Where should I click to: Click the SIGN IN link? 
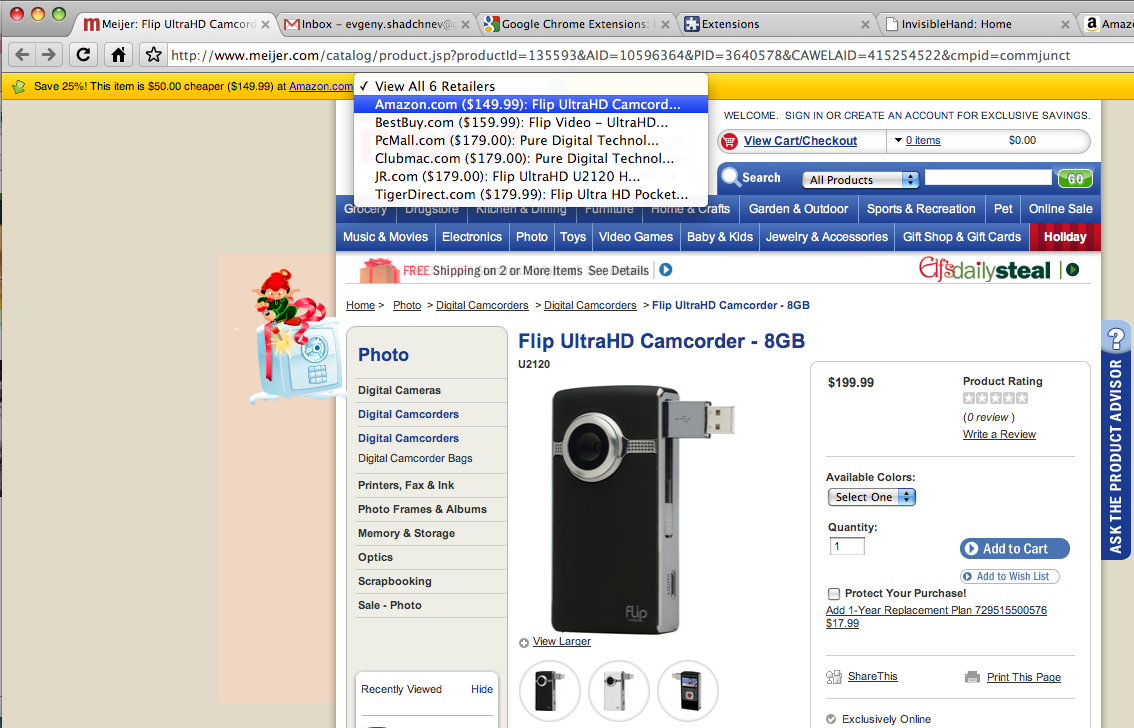point(803,115)
